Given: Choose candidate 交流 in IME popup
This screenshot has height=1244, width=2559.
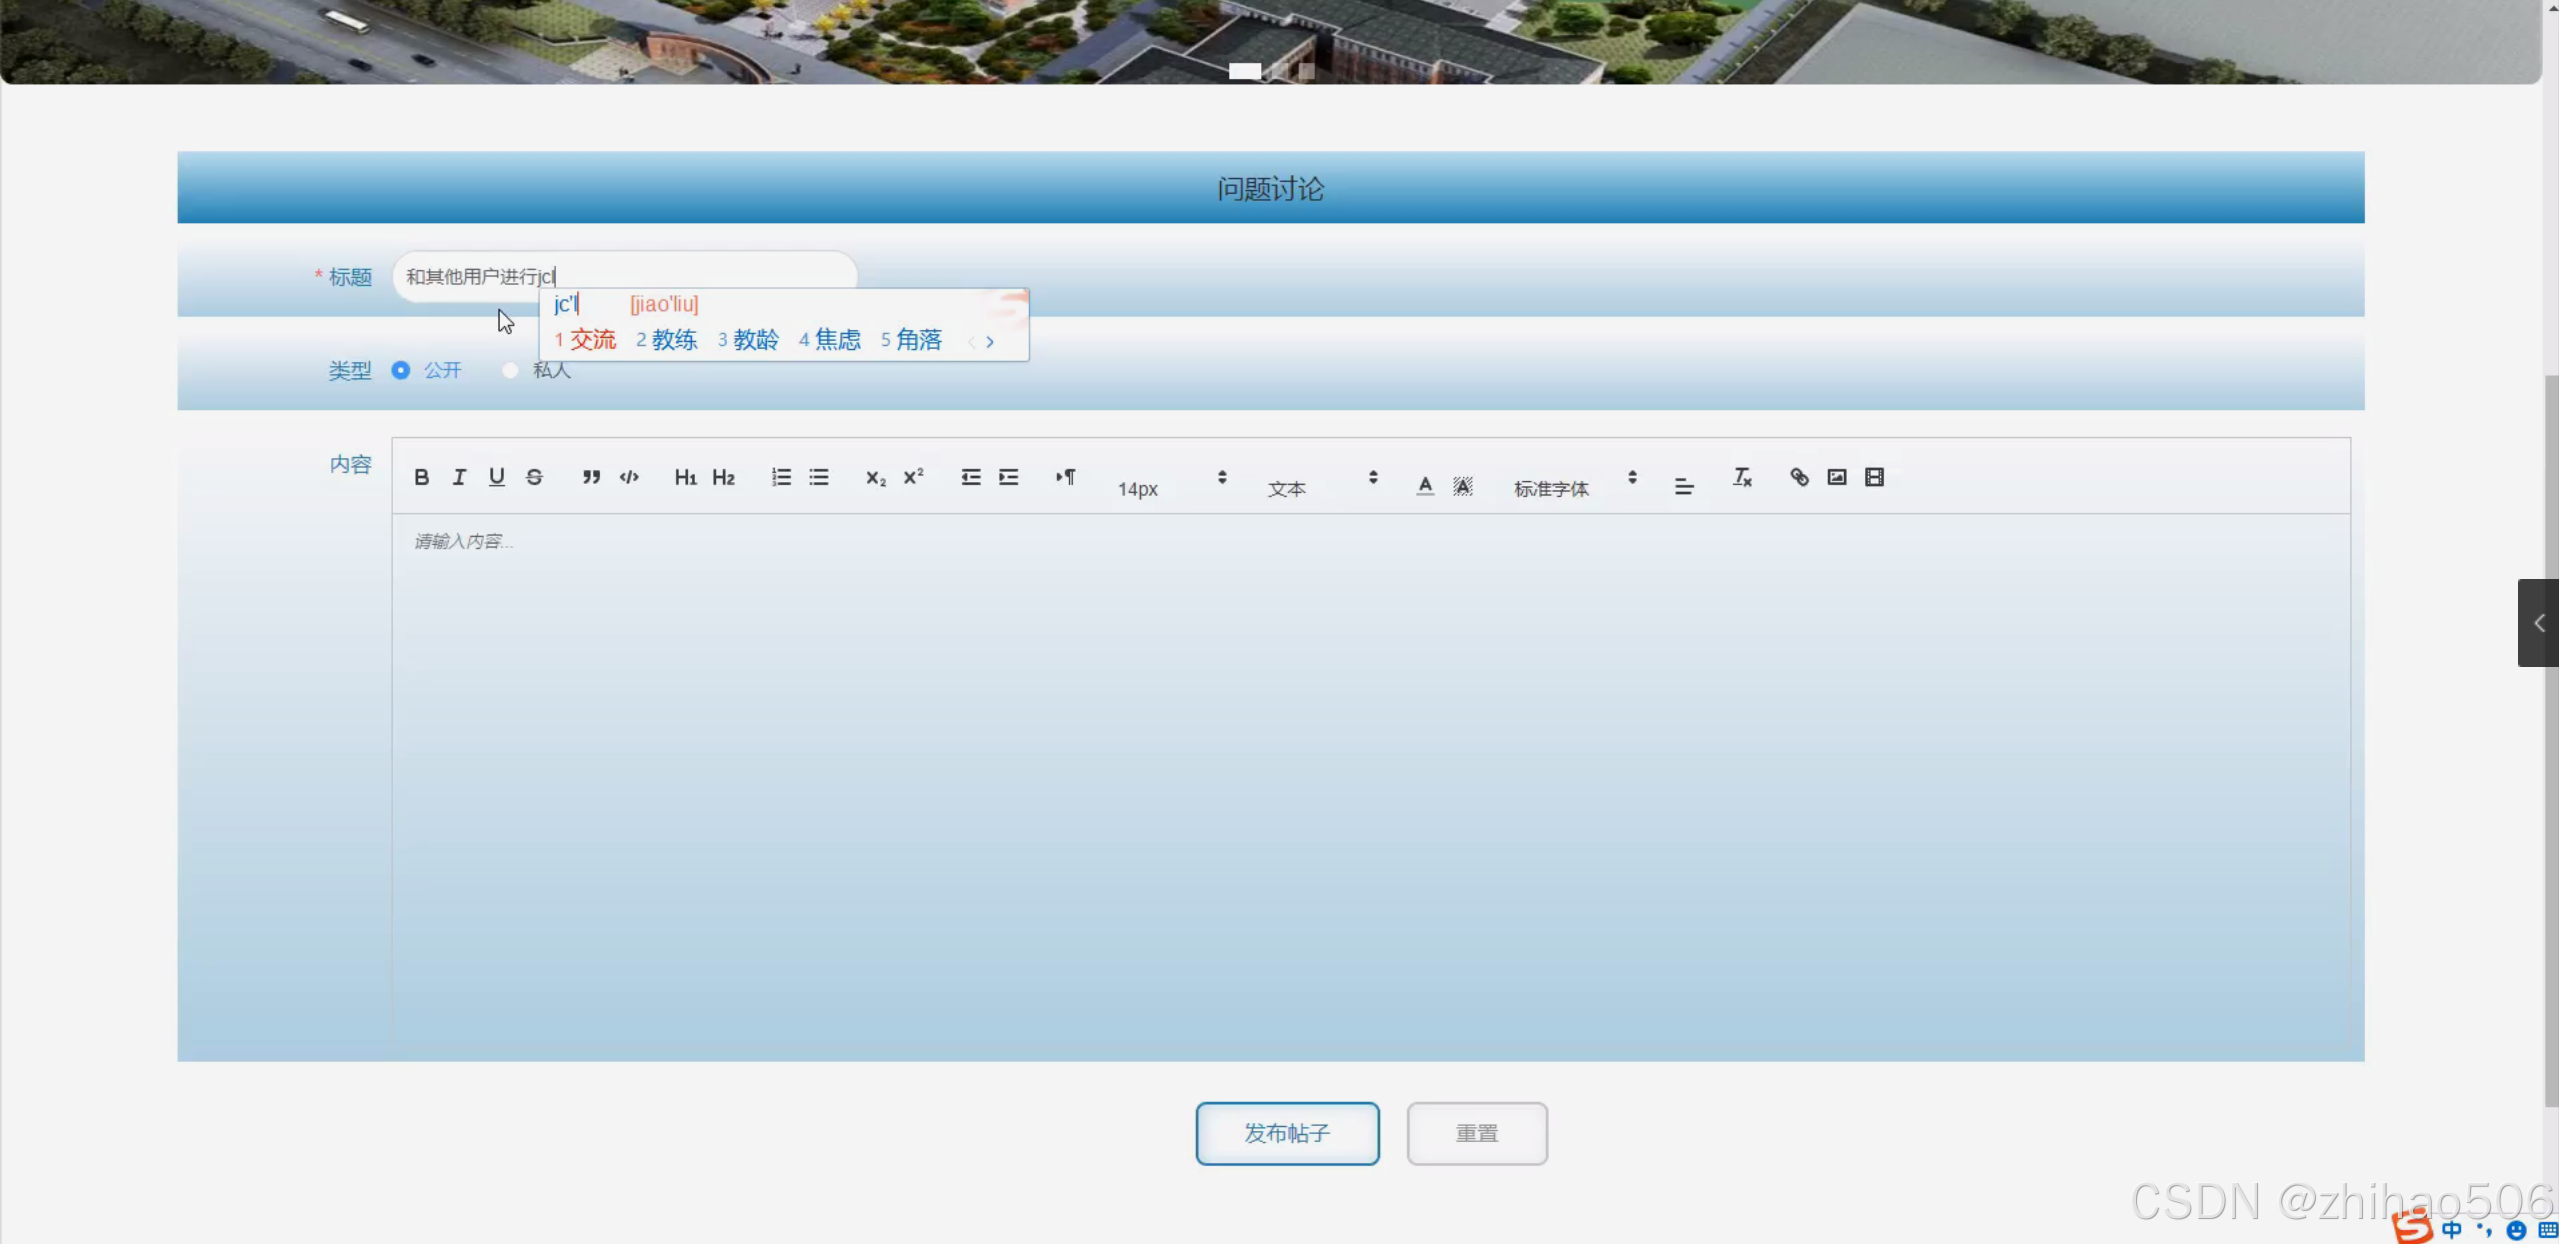Looking at the screenshot, I should [592, 340].
